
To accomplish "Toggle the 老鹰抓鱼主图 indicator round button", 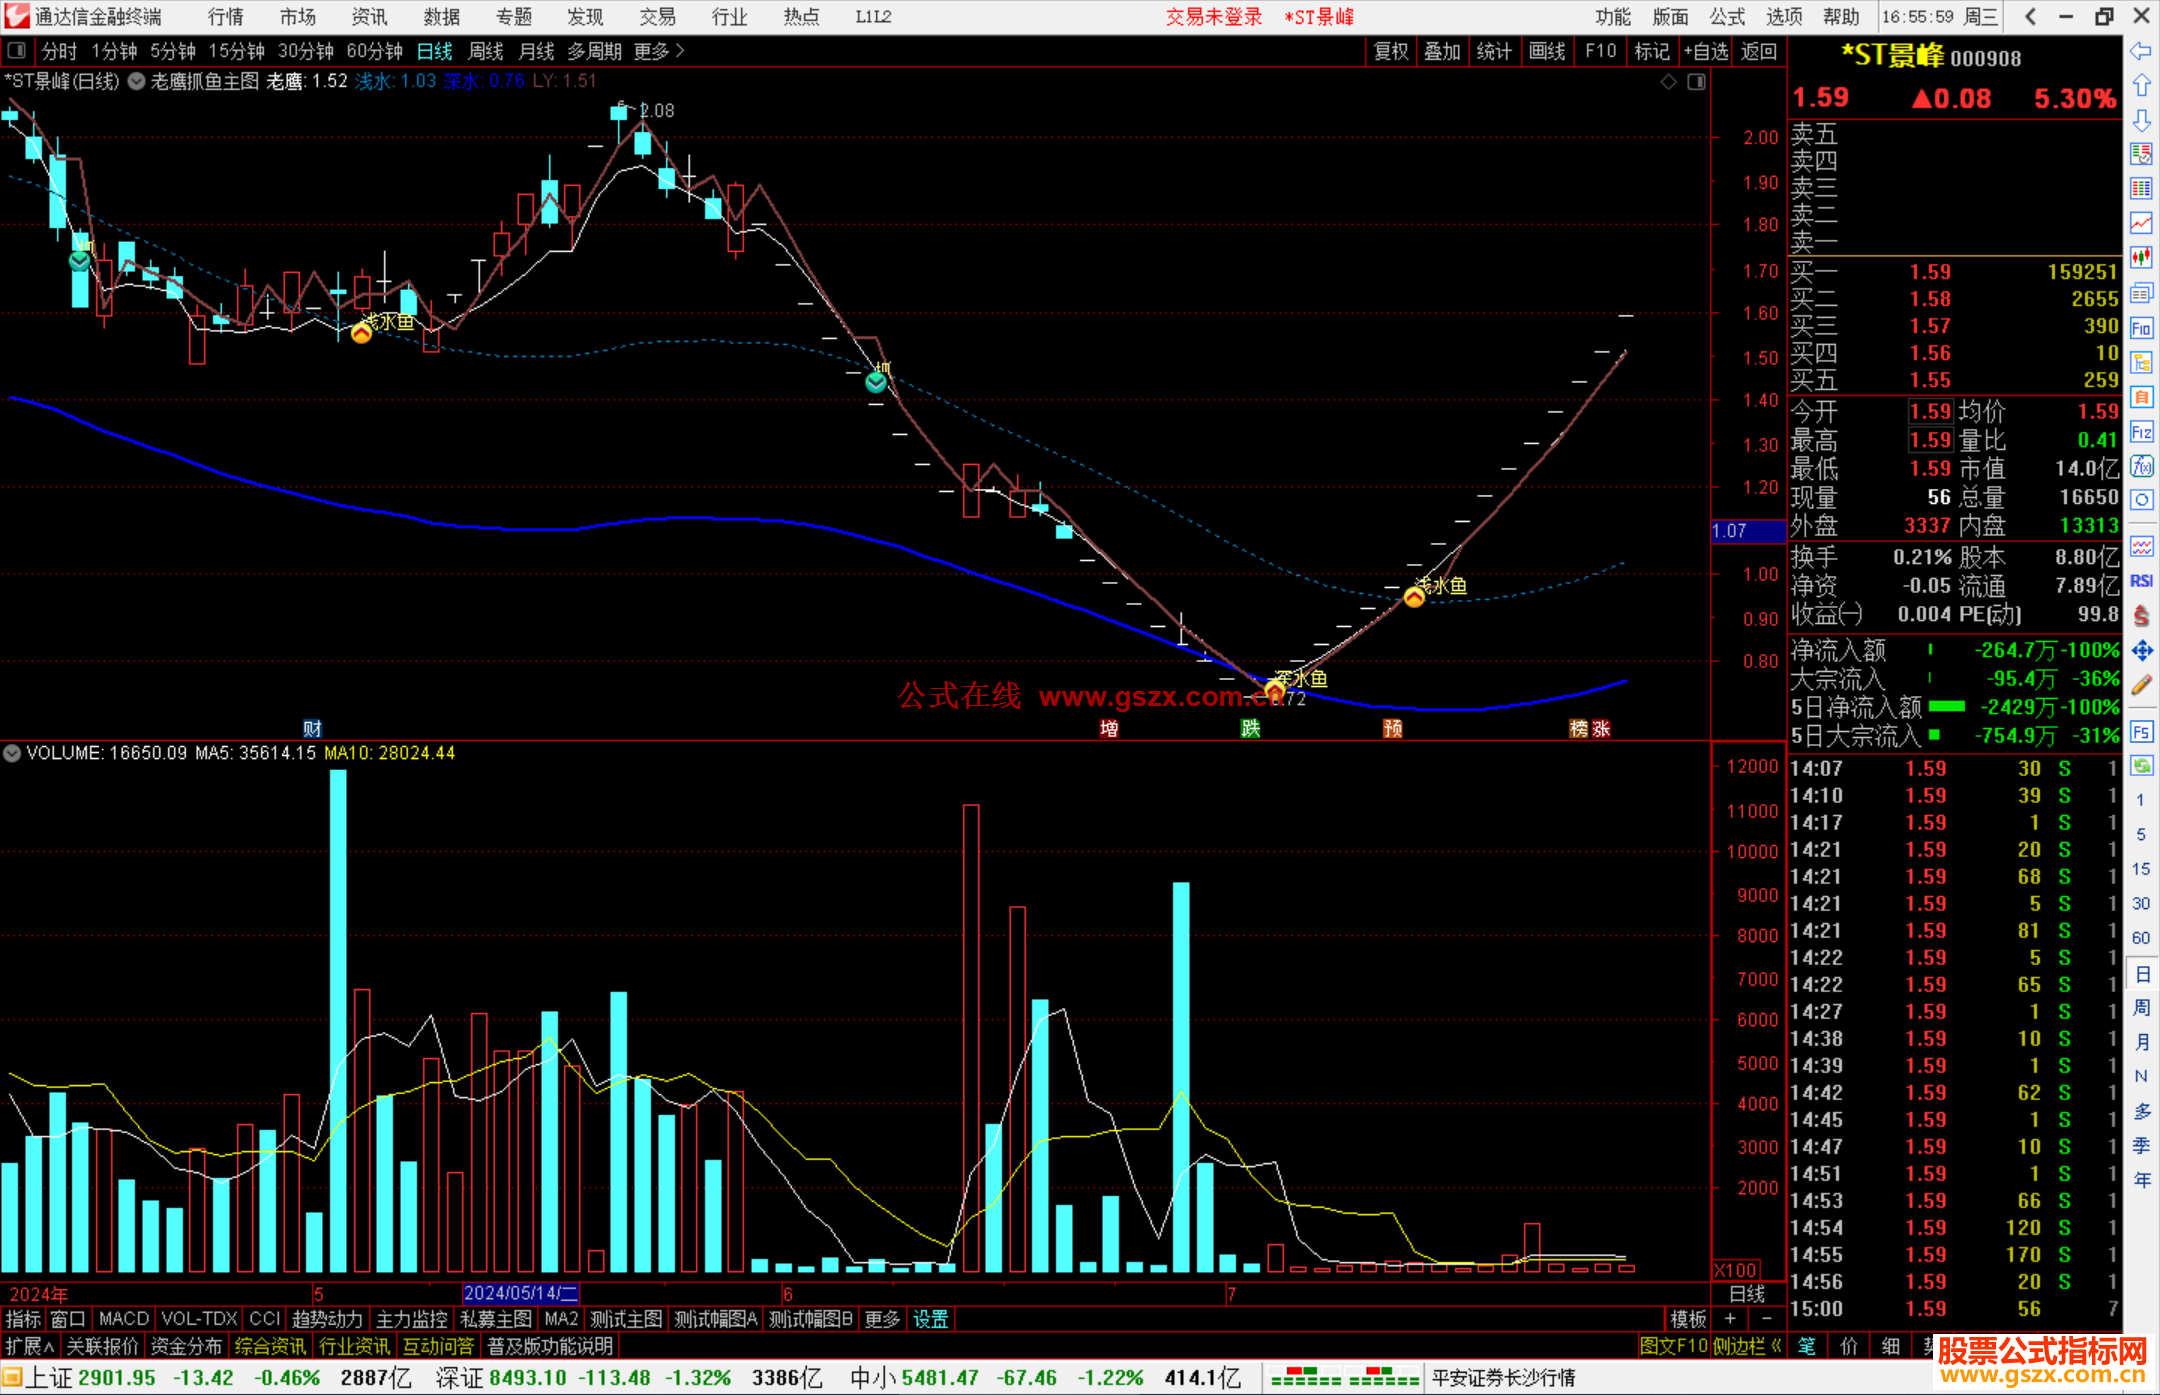I will pyautogui.click(x=137, y=82).
